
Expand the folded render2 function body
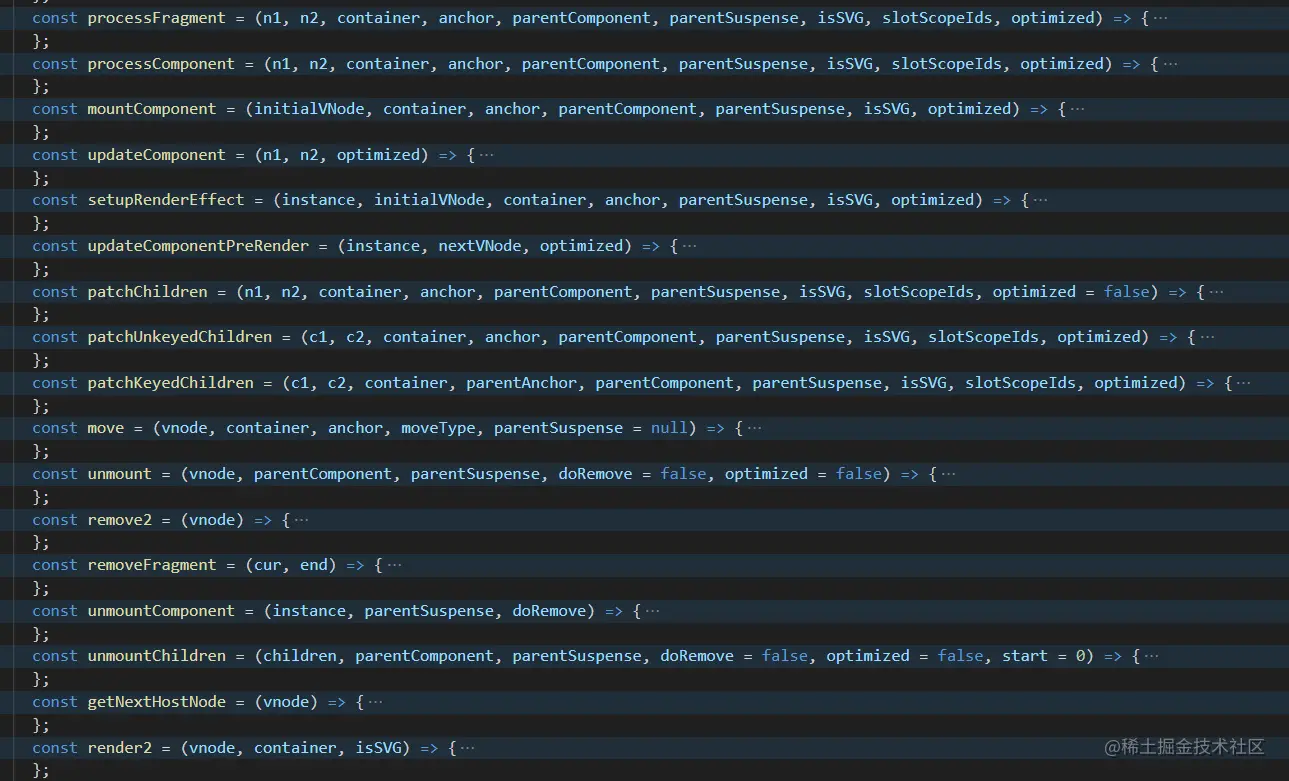467,748
